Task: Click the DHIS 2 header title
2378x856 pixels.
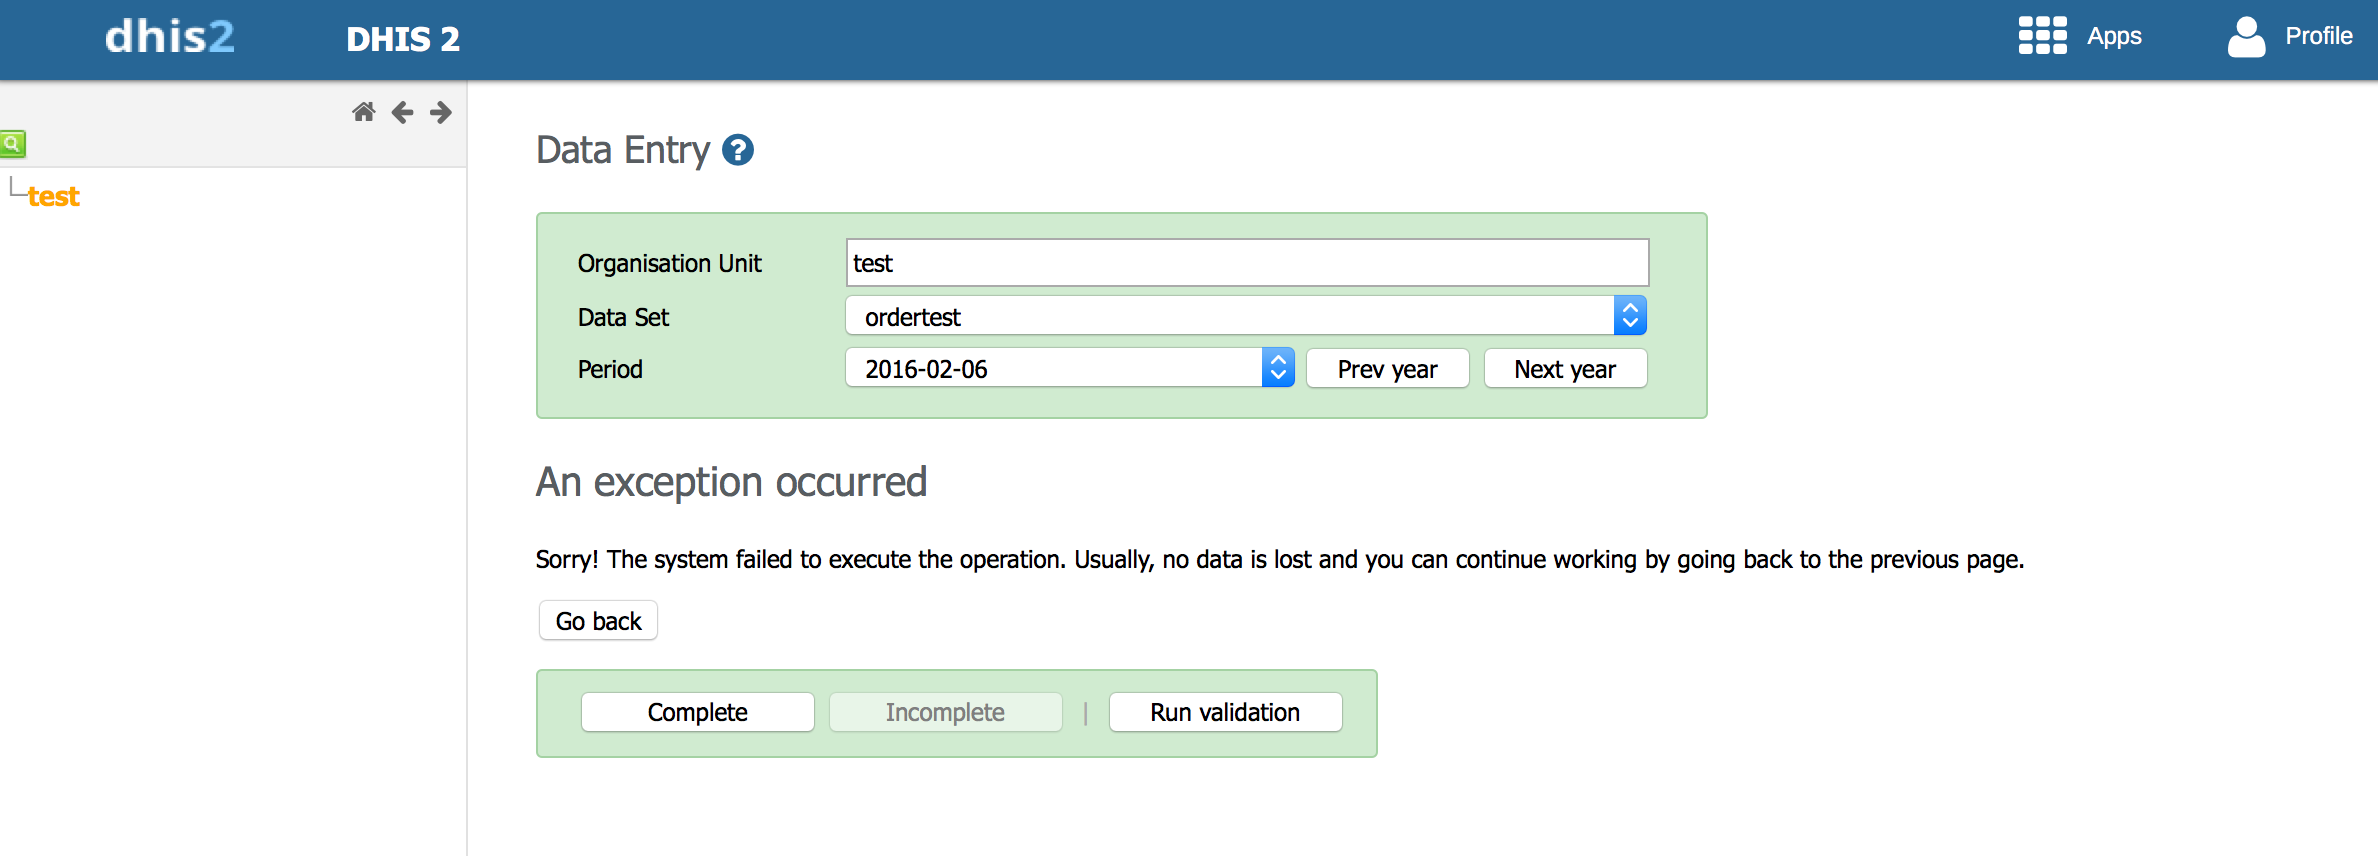Action: (403, 40)
